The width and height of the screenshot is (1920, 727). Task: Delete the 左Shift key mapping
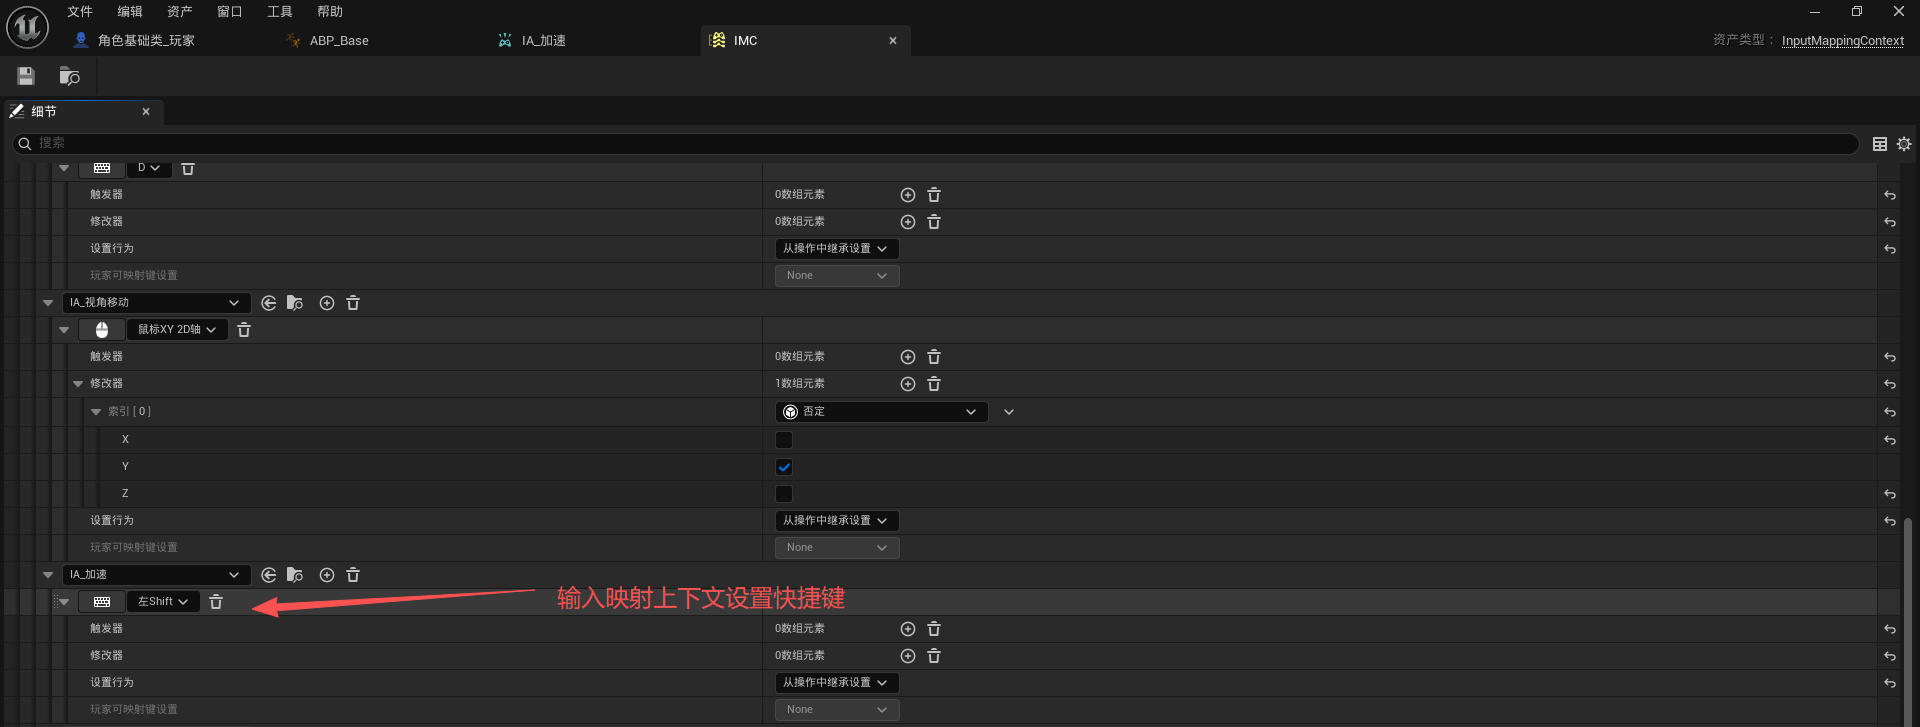click(x=216, y=602)
